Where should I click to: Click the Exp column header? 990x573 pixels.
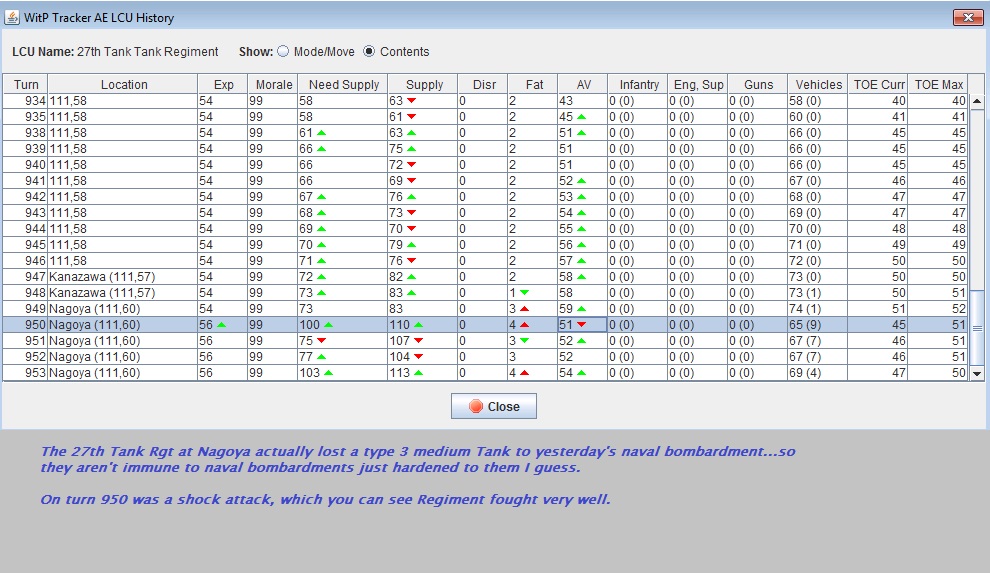coord(223,85)
